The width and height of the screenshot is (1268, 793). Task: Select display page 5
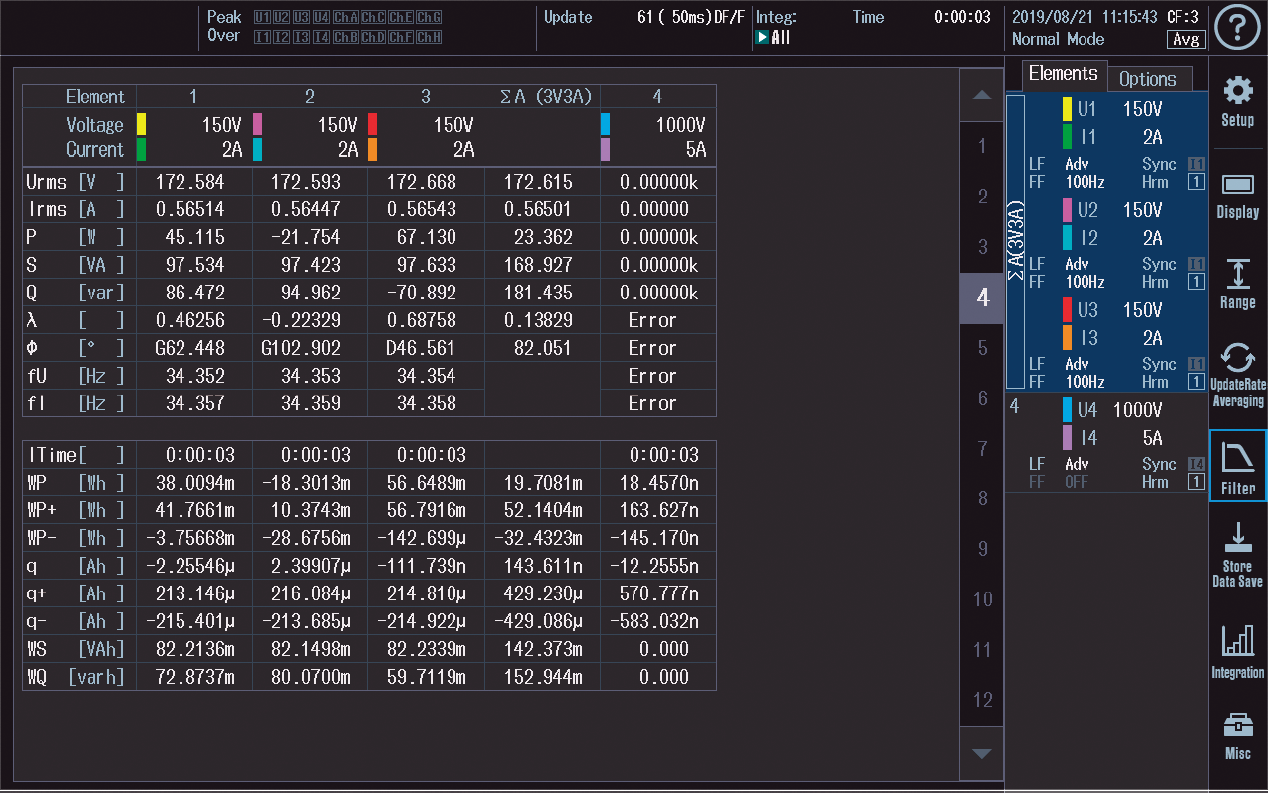pyautogui.click(x=982, y=348)
